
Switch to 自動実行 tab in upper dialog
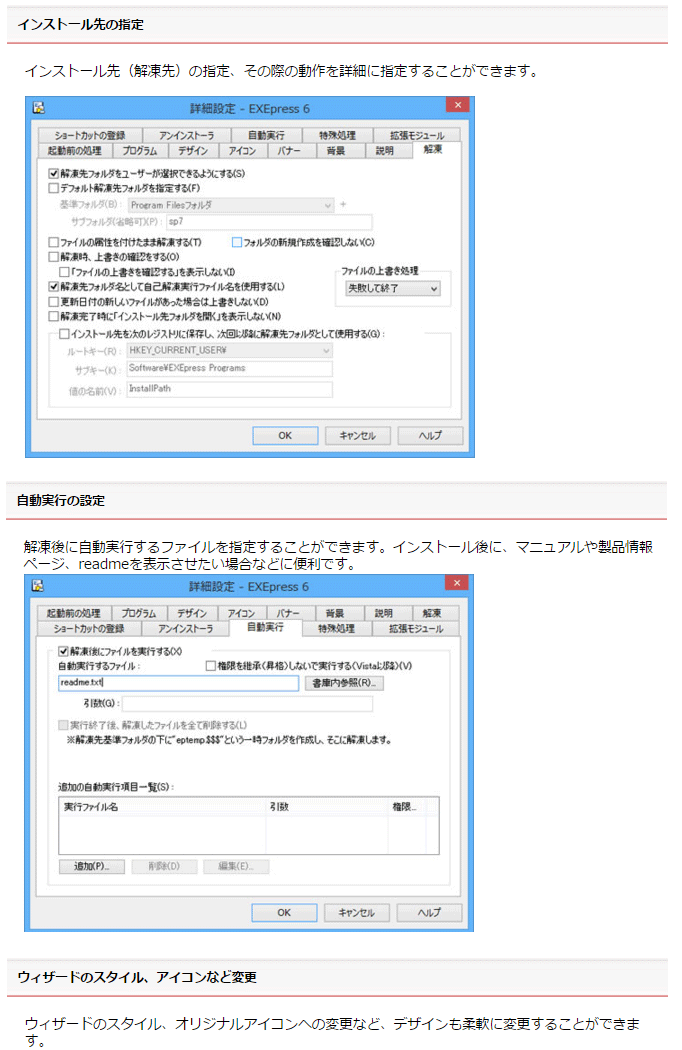point(266,135)
